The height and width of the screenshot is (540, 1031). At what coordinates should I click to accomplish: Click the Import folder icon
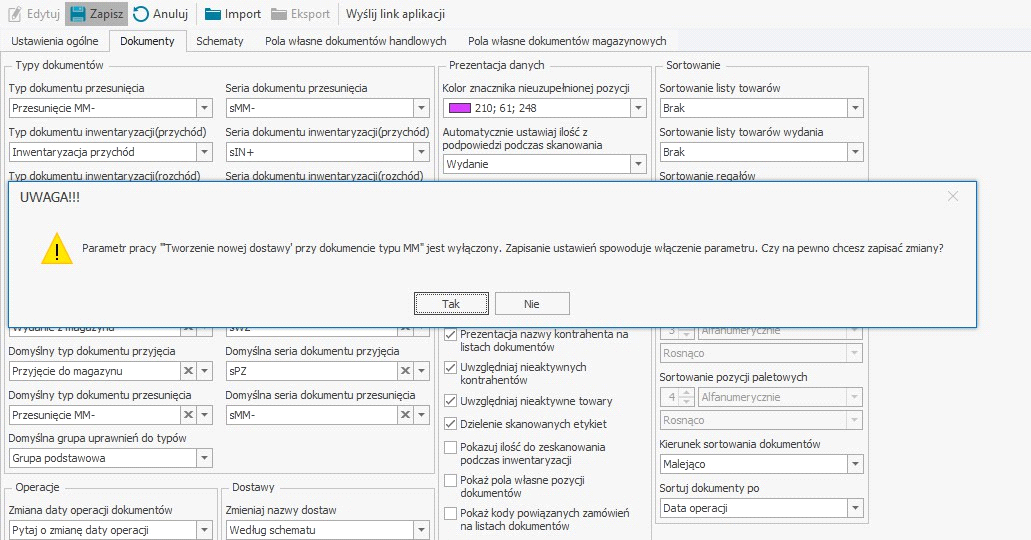click(212, 14)
